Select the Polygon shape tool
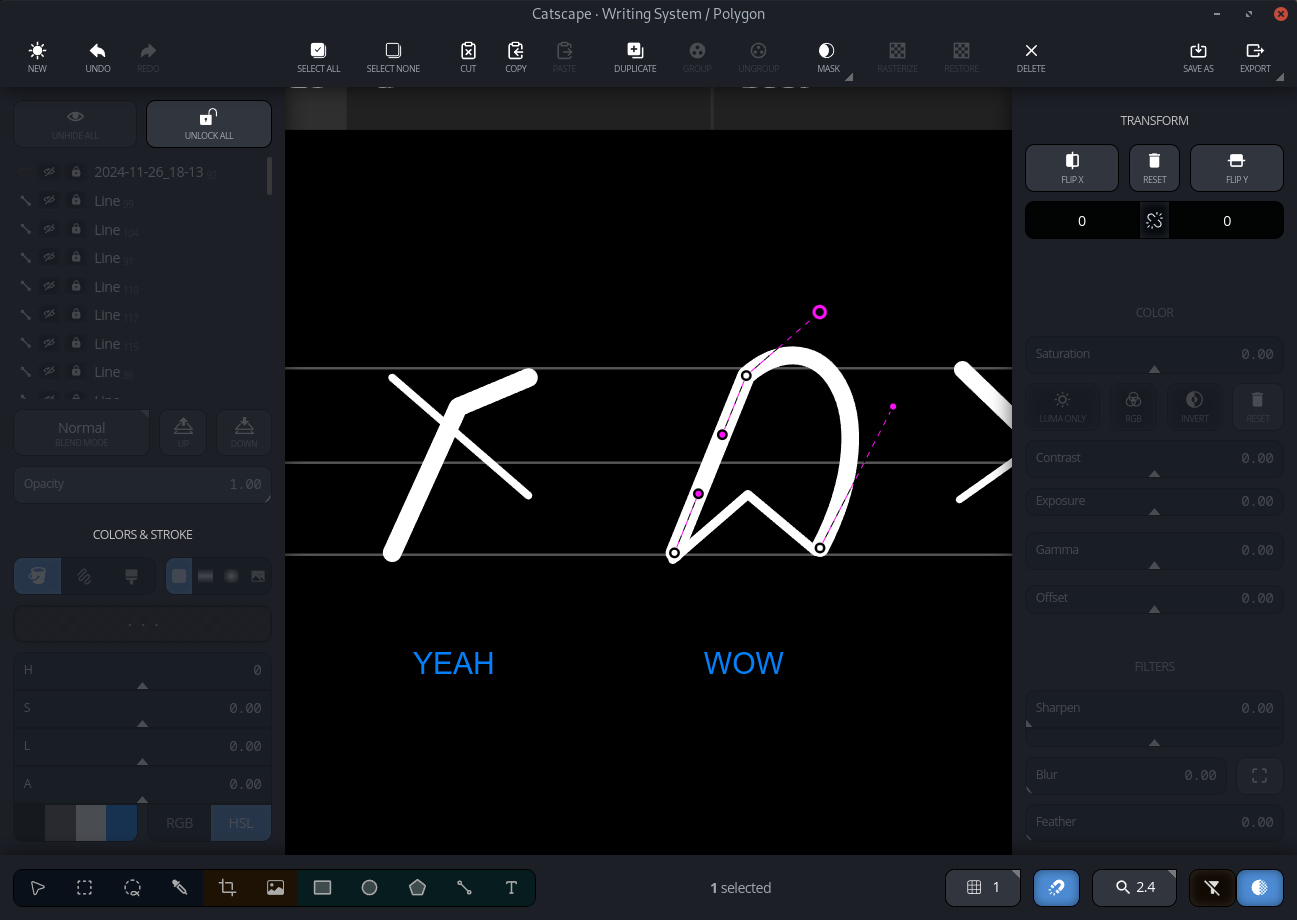This screenshot has height=920, width=1297. [417, 887]
